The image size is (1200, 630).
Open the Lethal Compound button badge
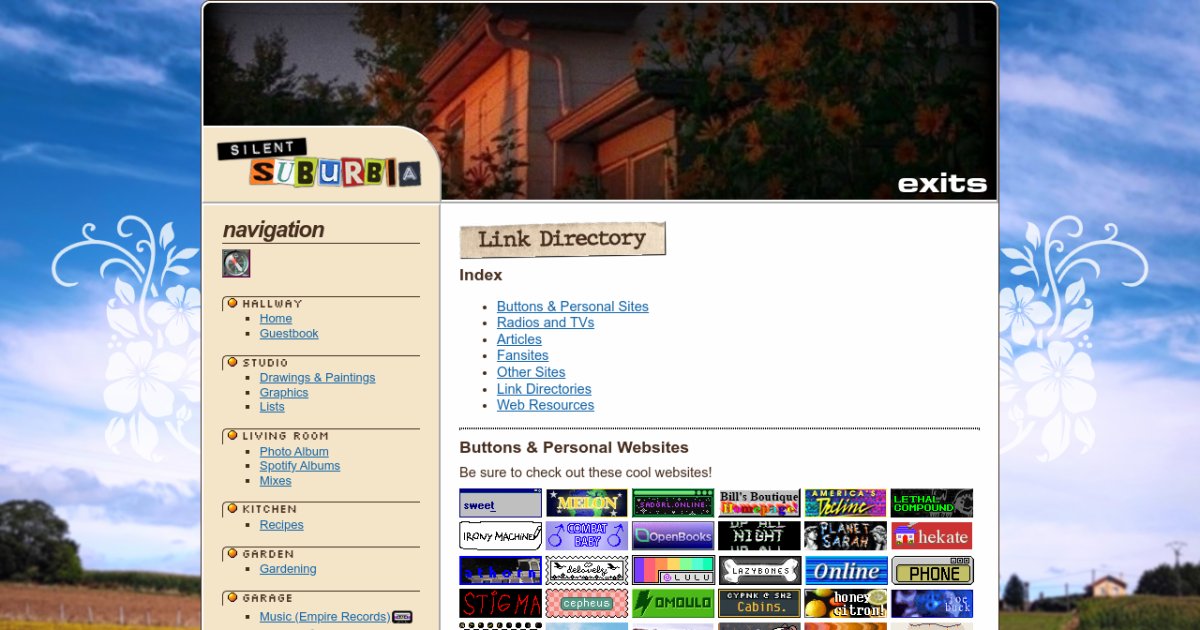point(931,503)
